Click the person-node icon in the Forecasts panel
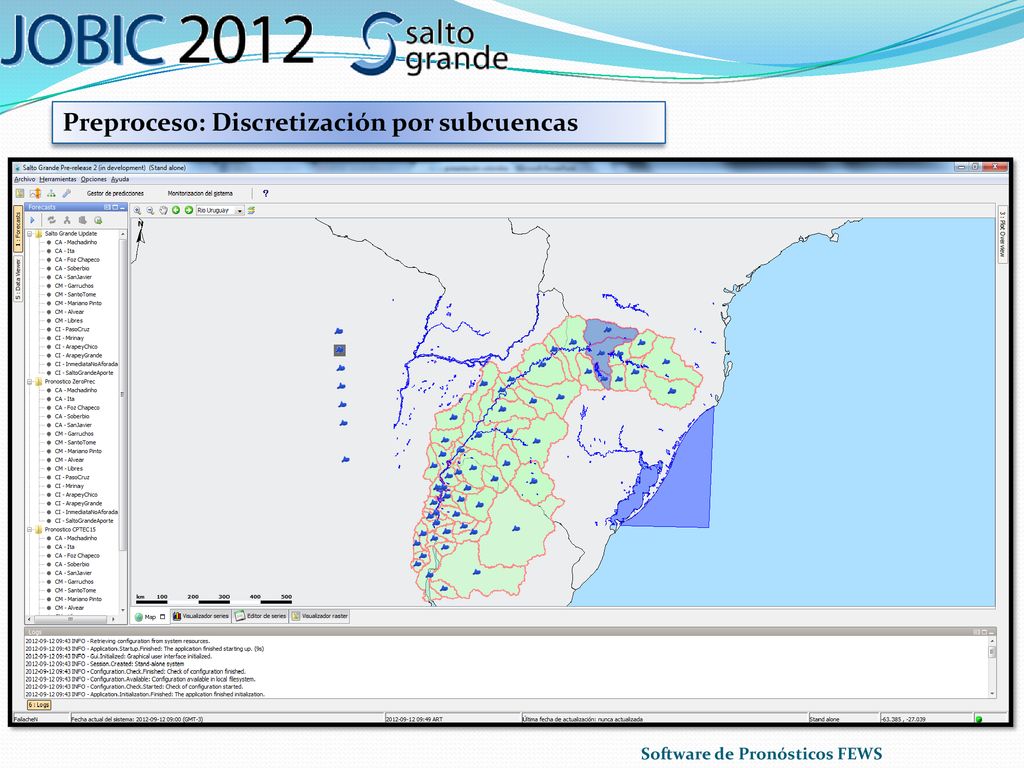Viewport: 1024px width, 768px height. click(67, 220)
